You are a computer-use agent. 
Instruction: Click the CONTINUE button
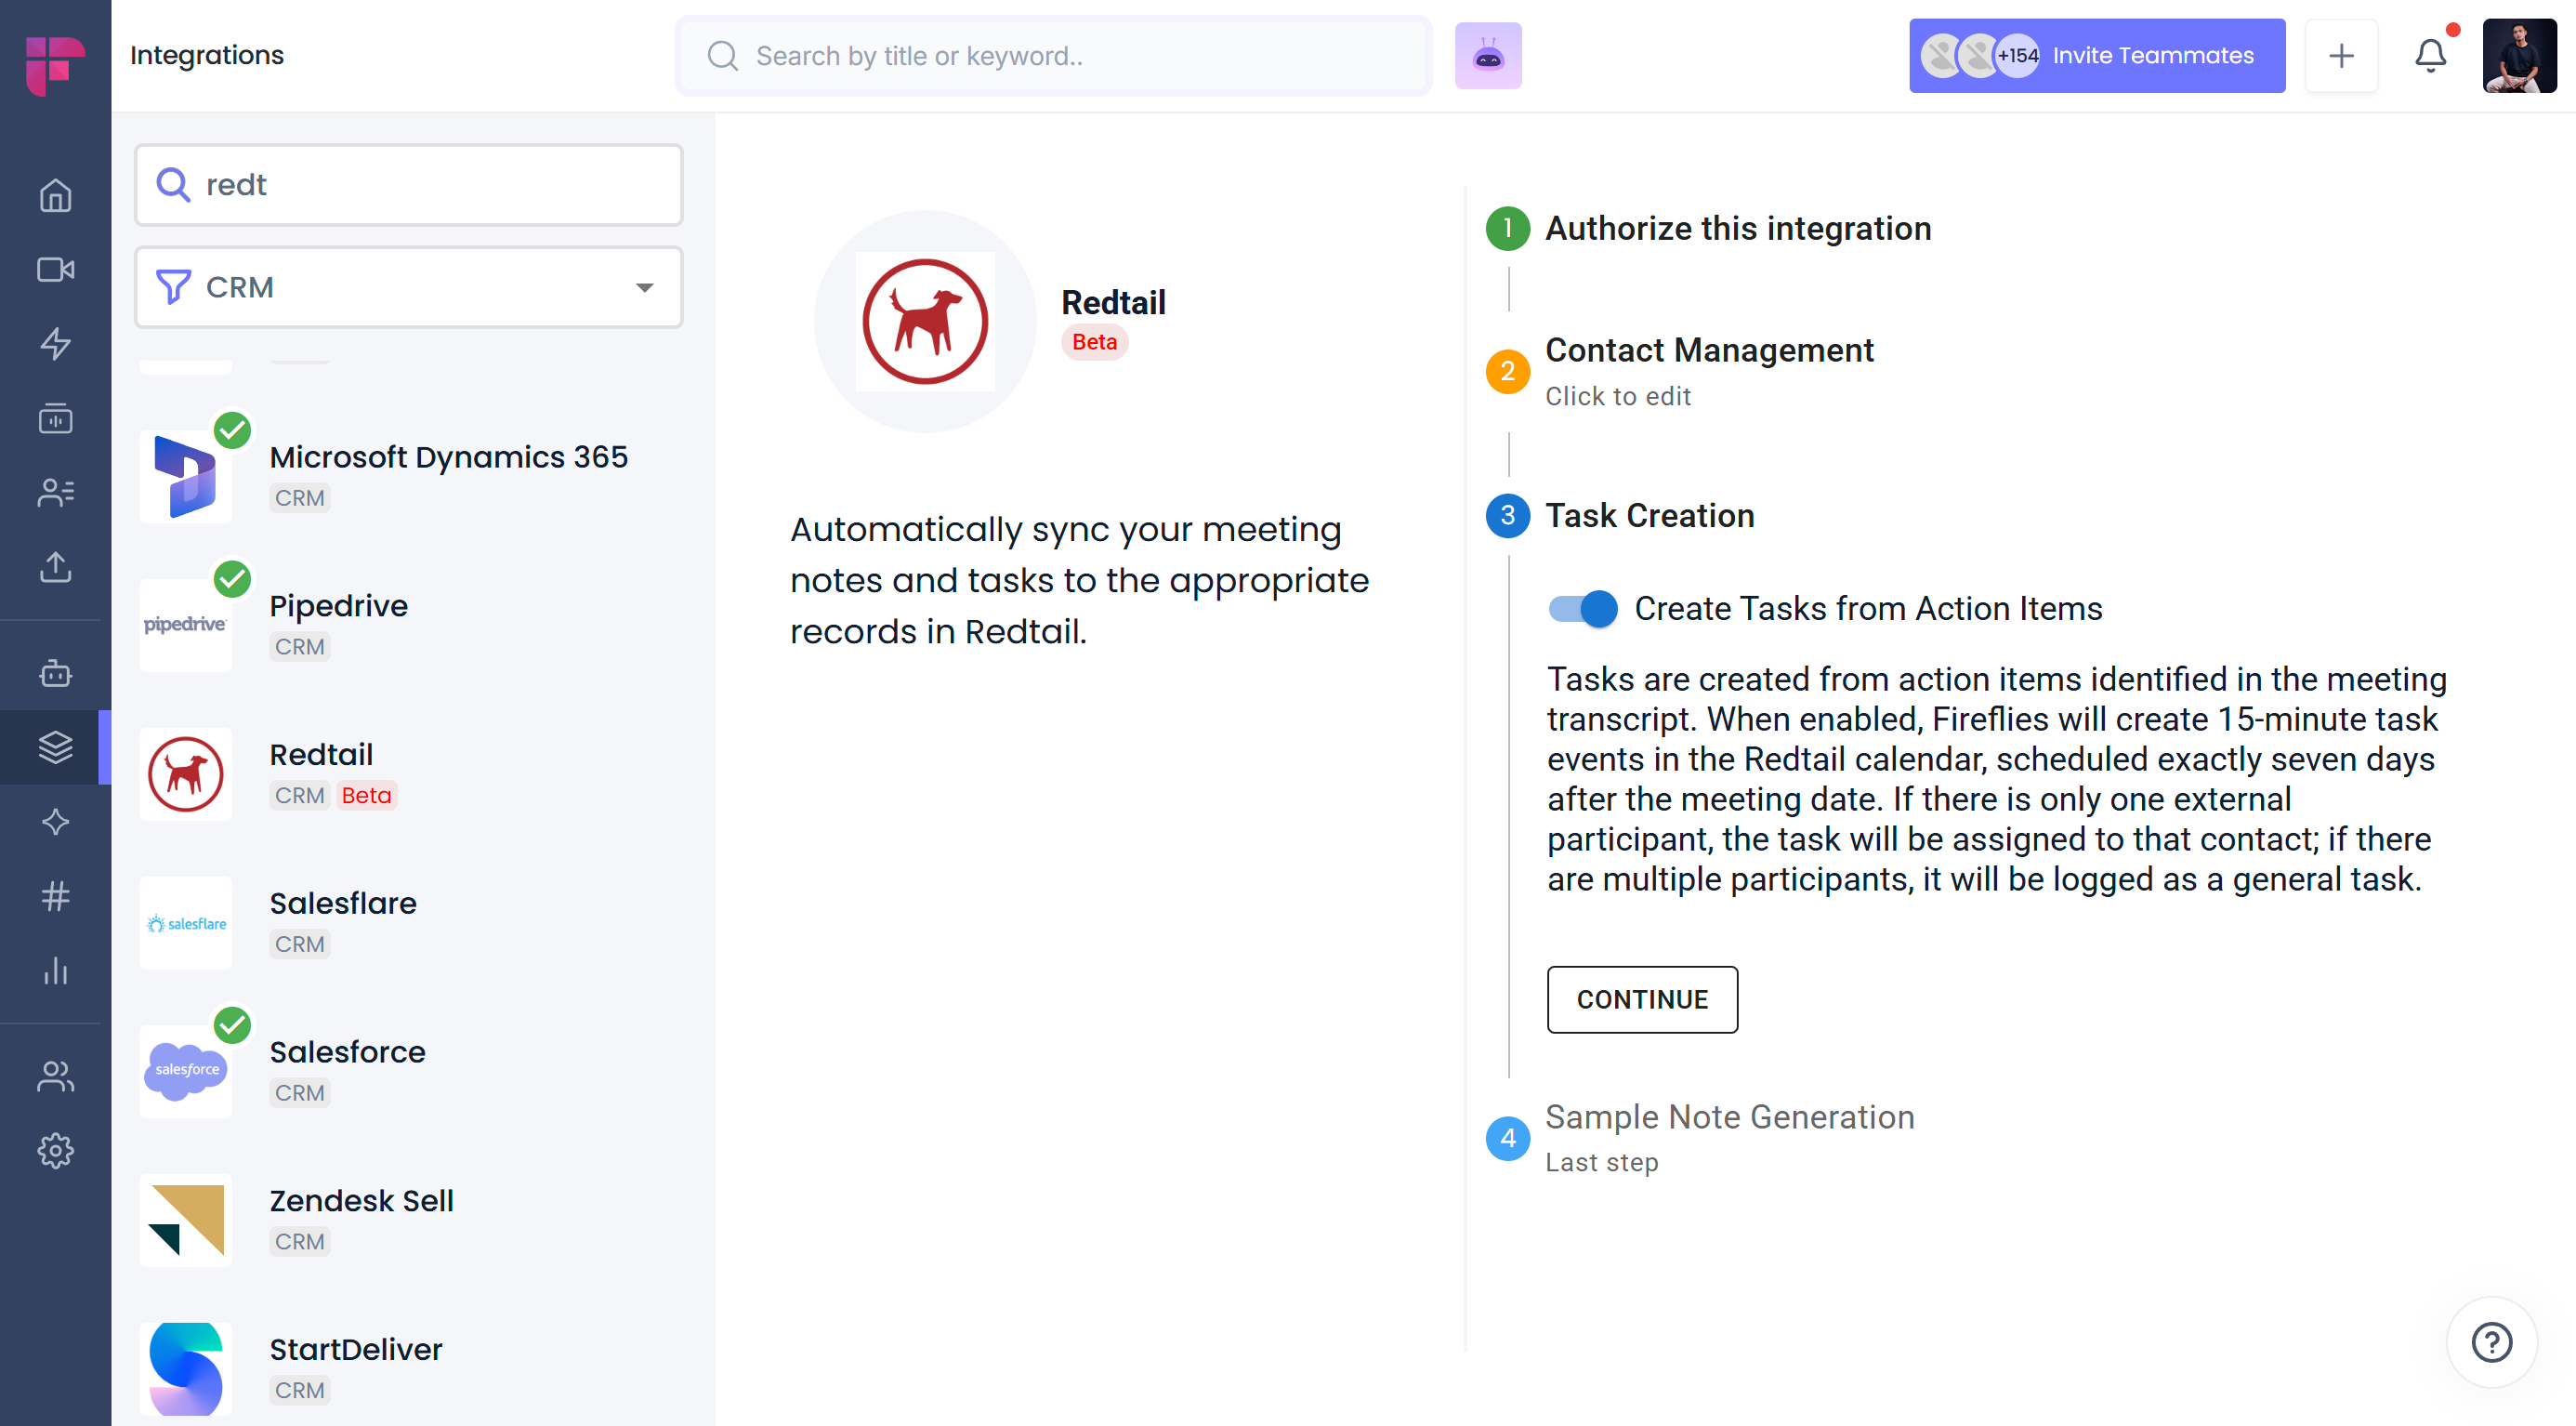[x=1642, y=1000]
